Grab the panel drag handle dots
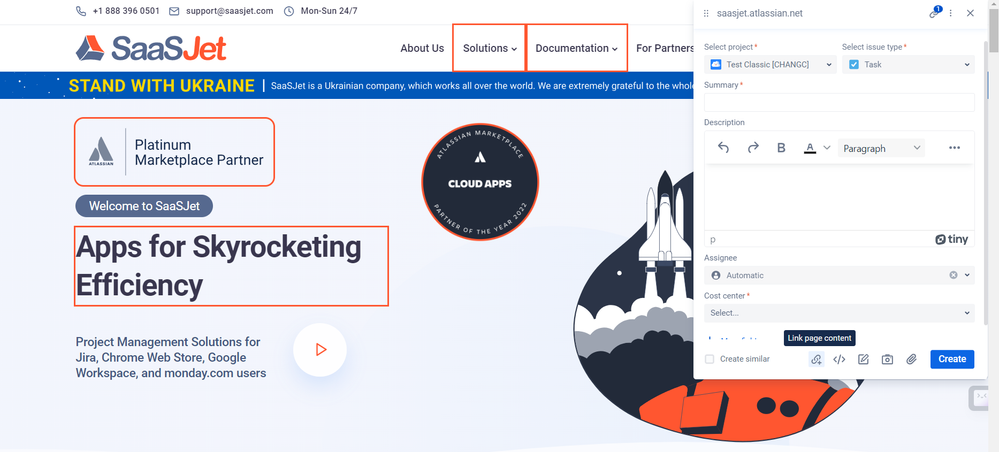The width and height of the screenshot is (999, 452). (x=706, y=13)
